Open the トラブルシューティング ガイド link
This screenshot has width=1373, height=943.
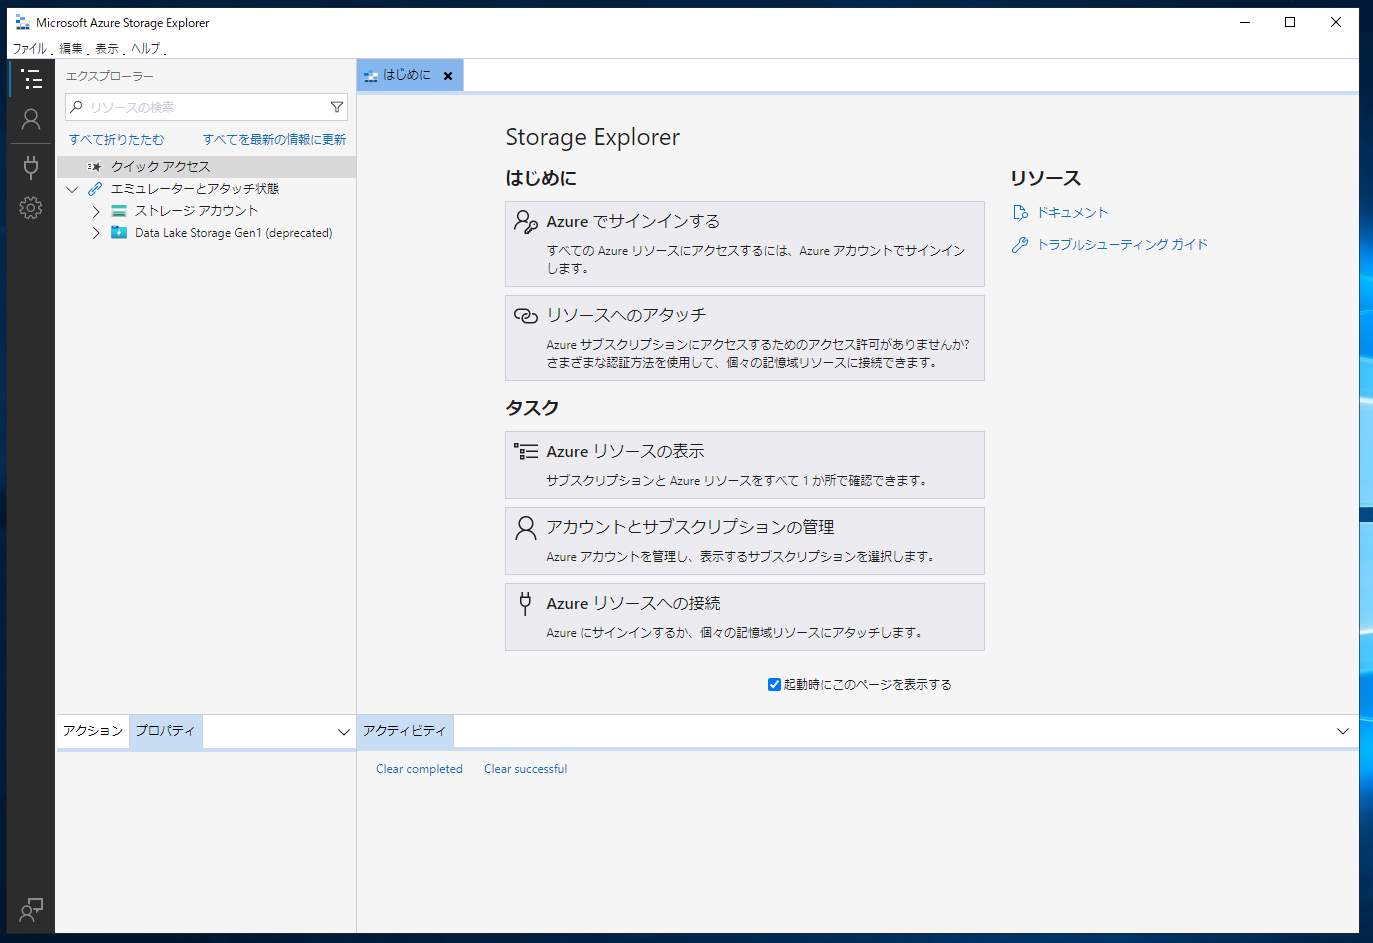pos(1122,244)
